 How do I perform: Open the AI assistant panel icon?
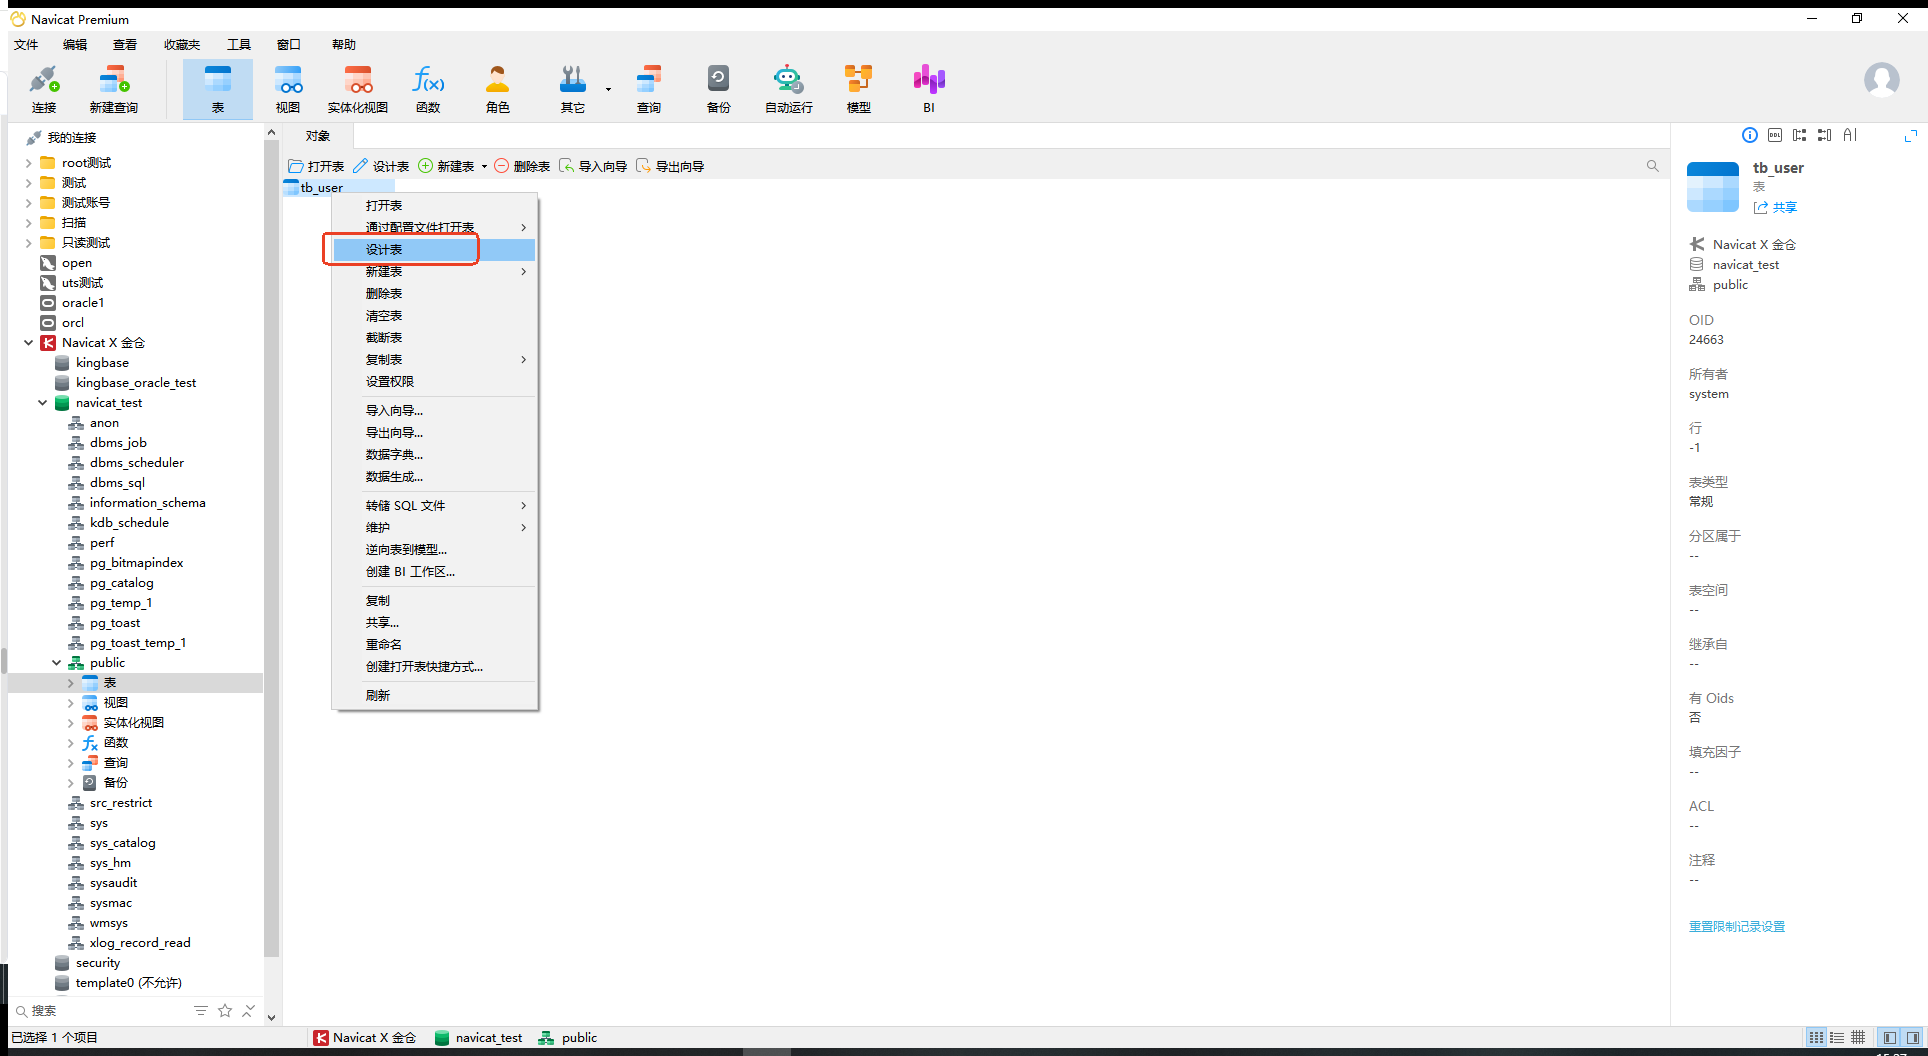click(1850, 135)
